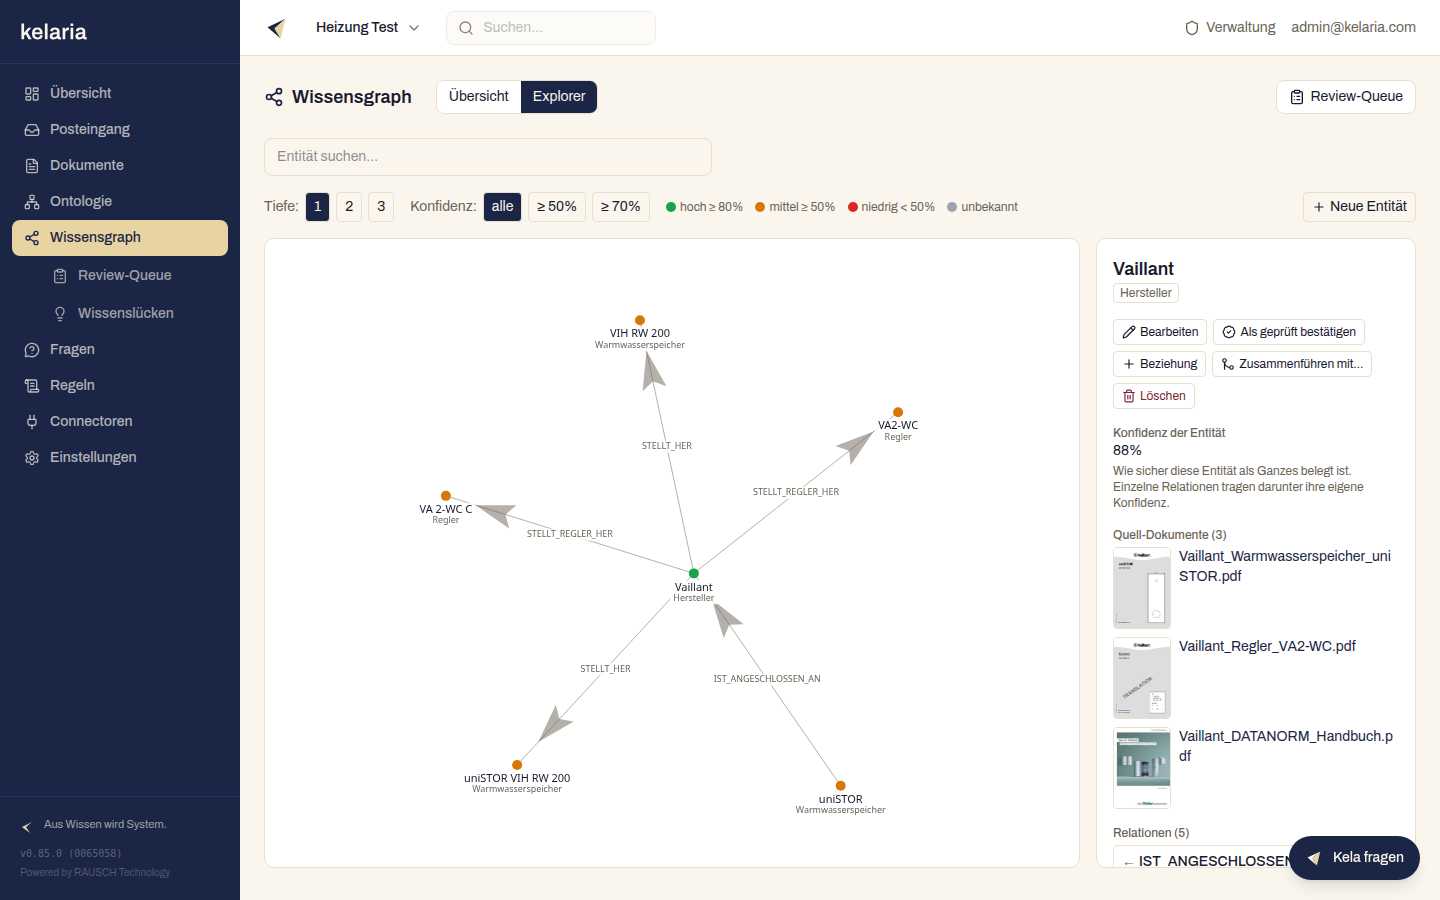The image size is (1440, 900).
Task: Select Konfidenz filter alle
Action: click(502, 207)
